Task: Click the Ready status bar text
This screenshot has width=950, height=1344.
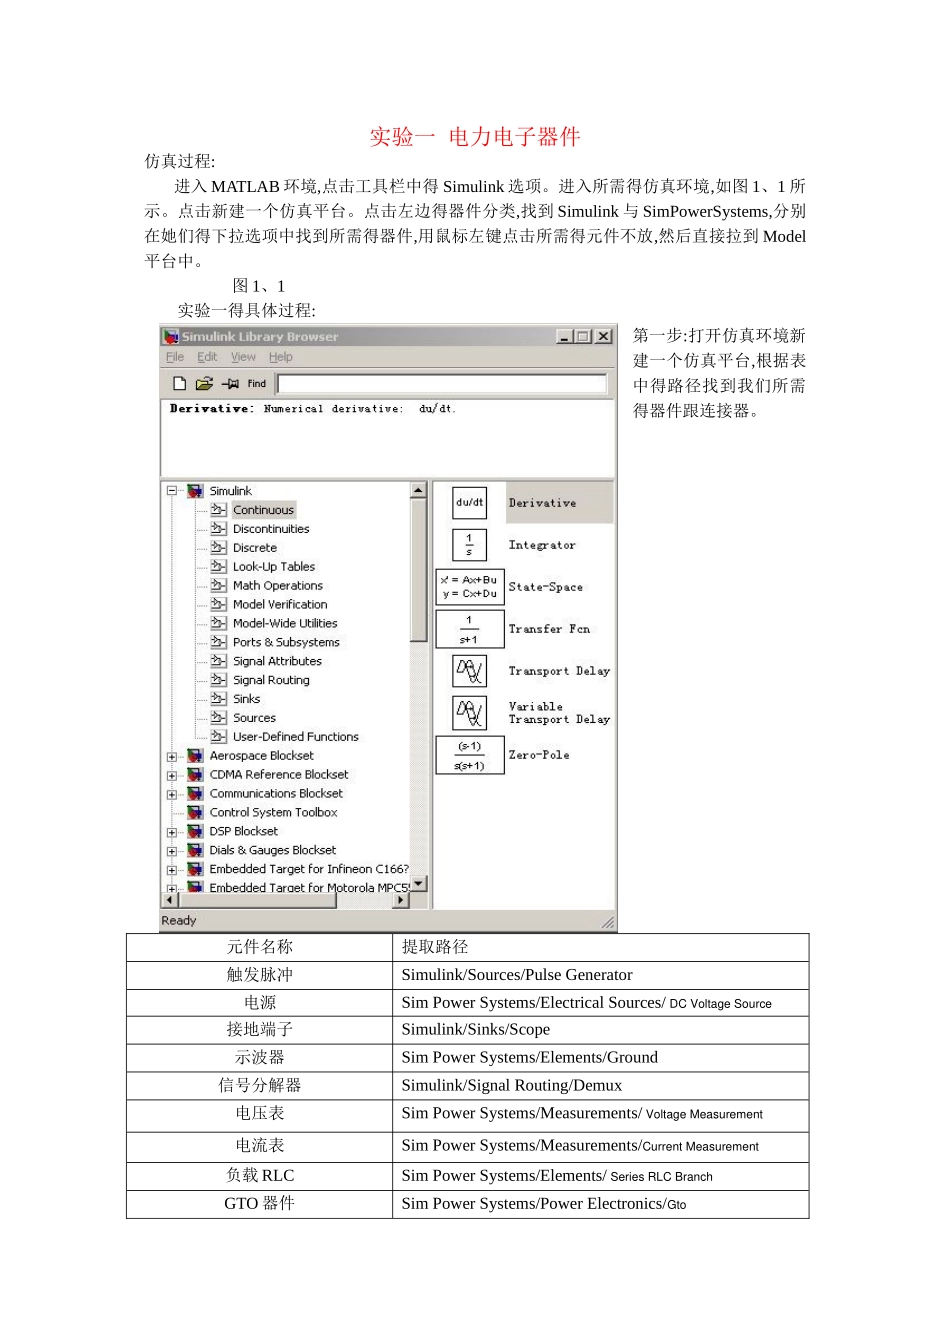Action: 179,921
